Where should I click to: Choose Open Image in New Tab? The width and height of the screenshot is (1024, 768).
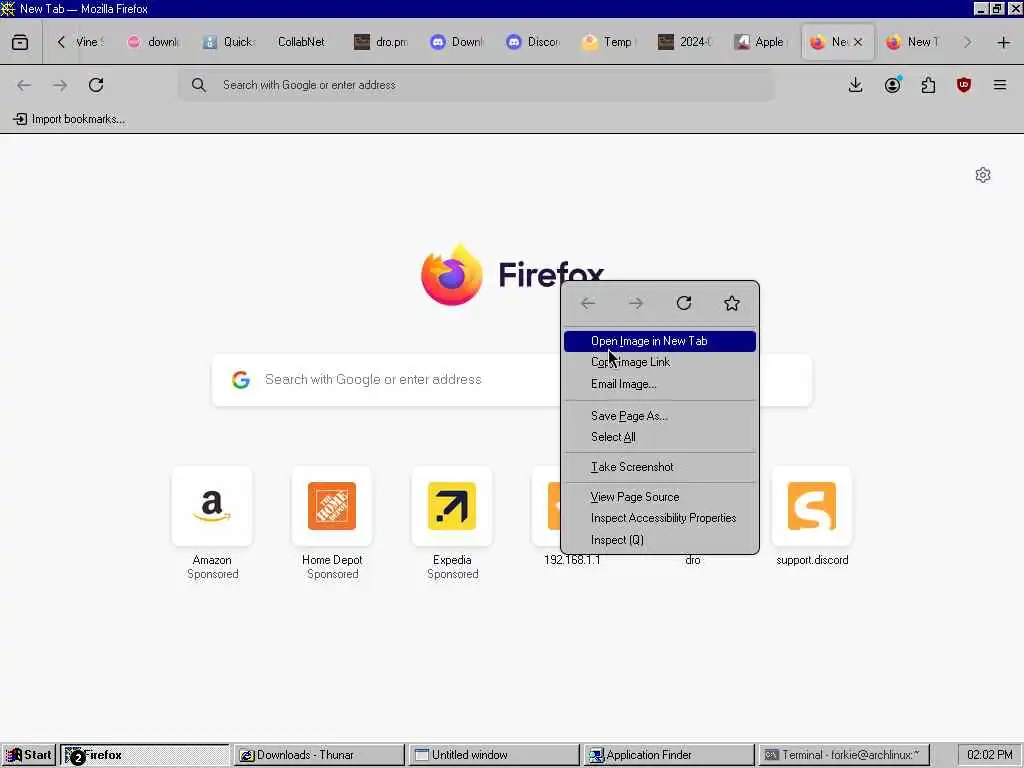660,341
